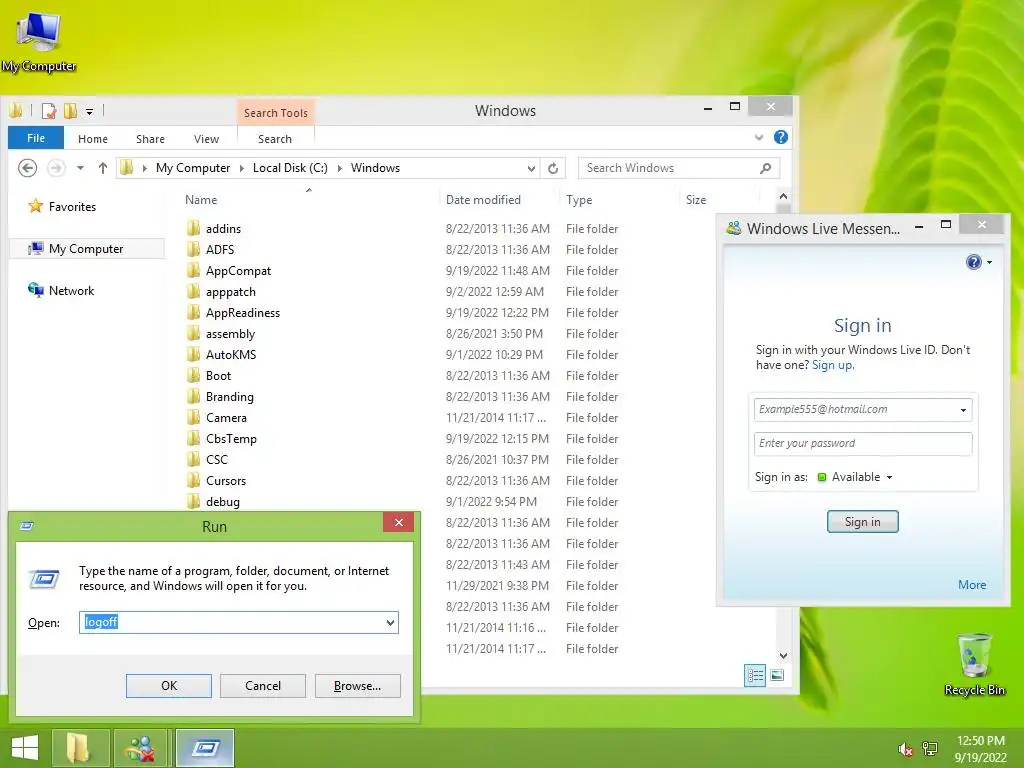Screen dimensions: 1024x768
Task: Click the taskbar clock showing 12:50 PM
Action: point(980,749)
